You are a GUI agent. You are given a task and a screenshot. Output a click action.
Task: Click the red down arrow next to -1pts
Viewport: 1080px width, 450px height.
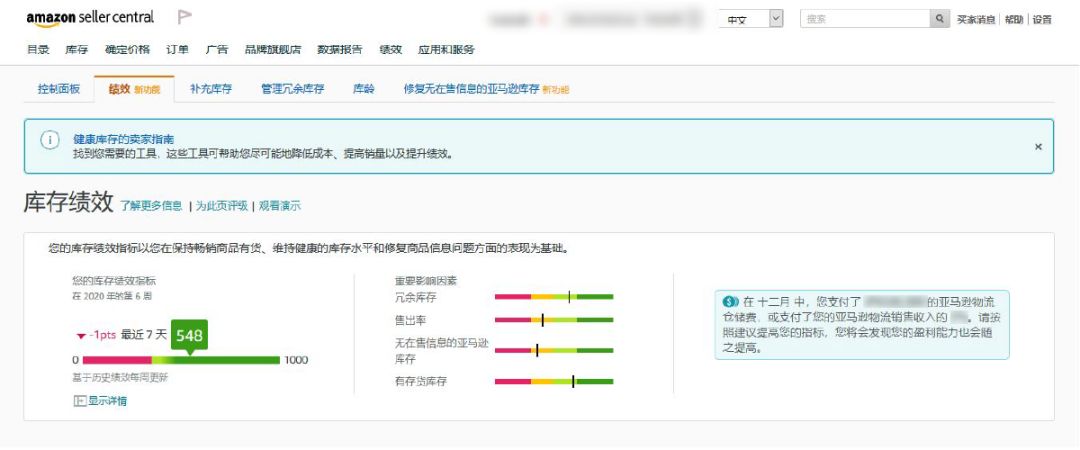click(81, 336)
